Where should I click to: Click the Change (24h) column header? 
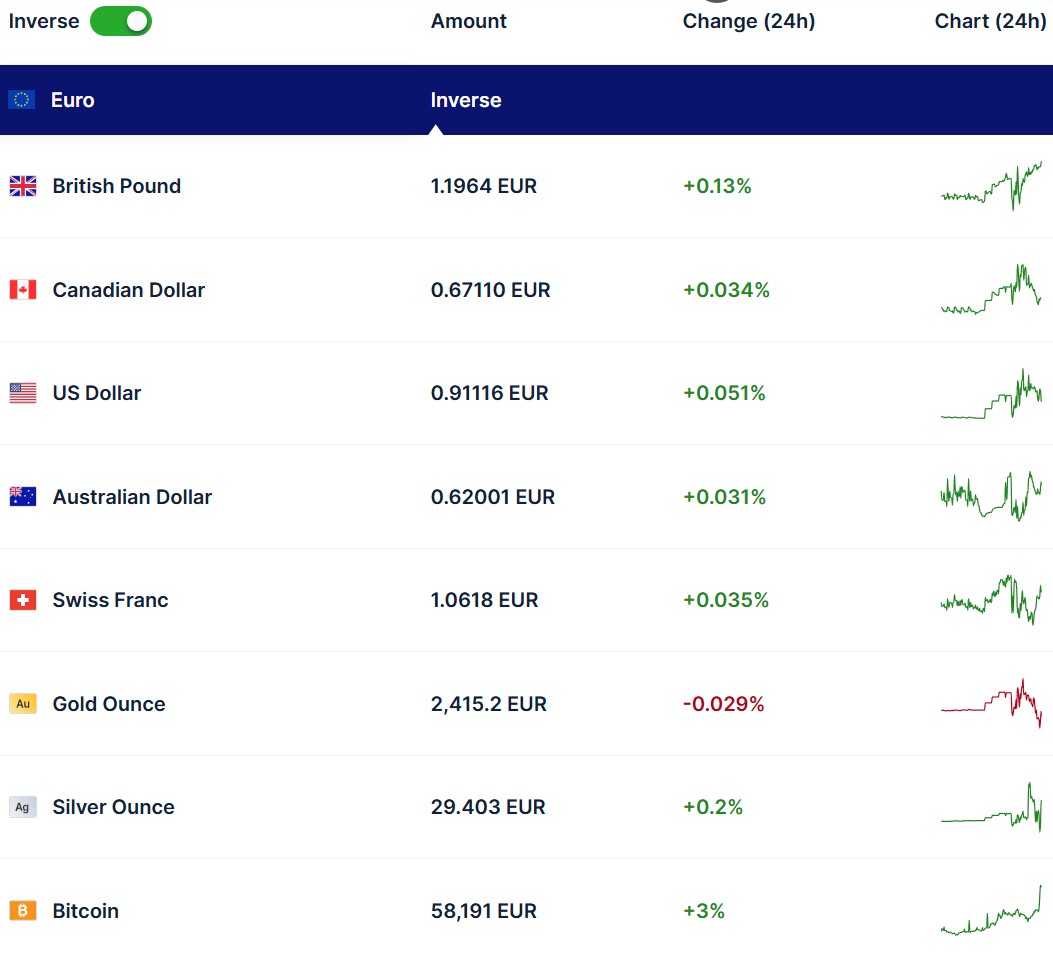click(748, 21)
